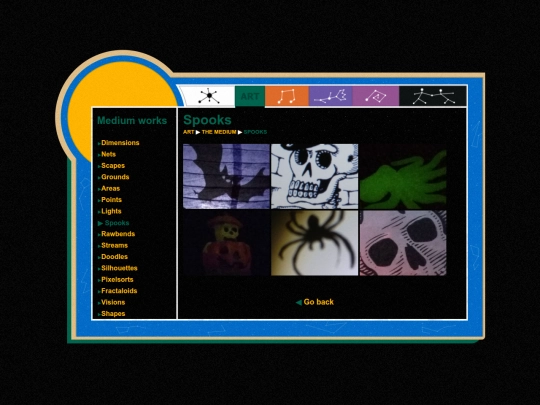Select Pixelsorts in the sidebar

(x=117, y=279)
